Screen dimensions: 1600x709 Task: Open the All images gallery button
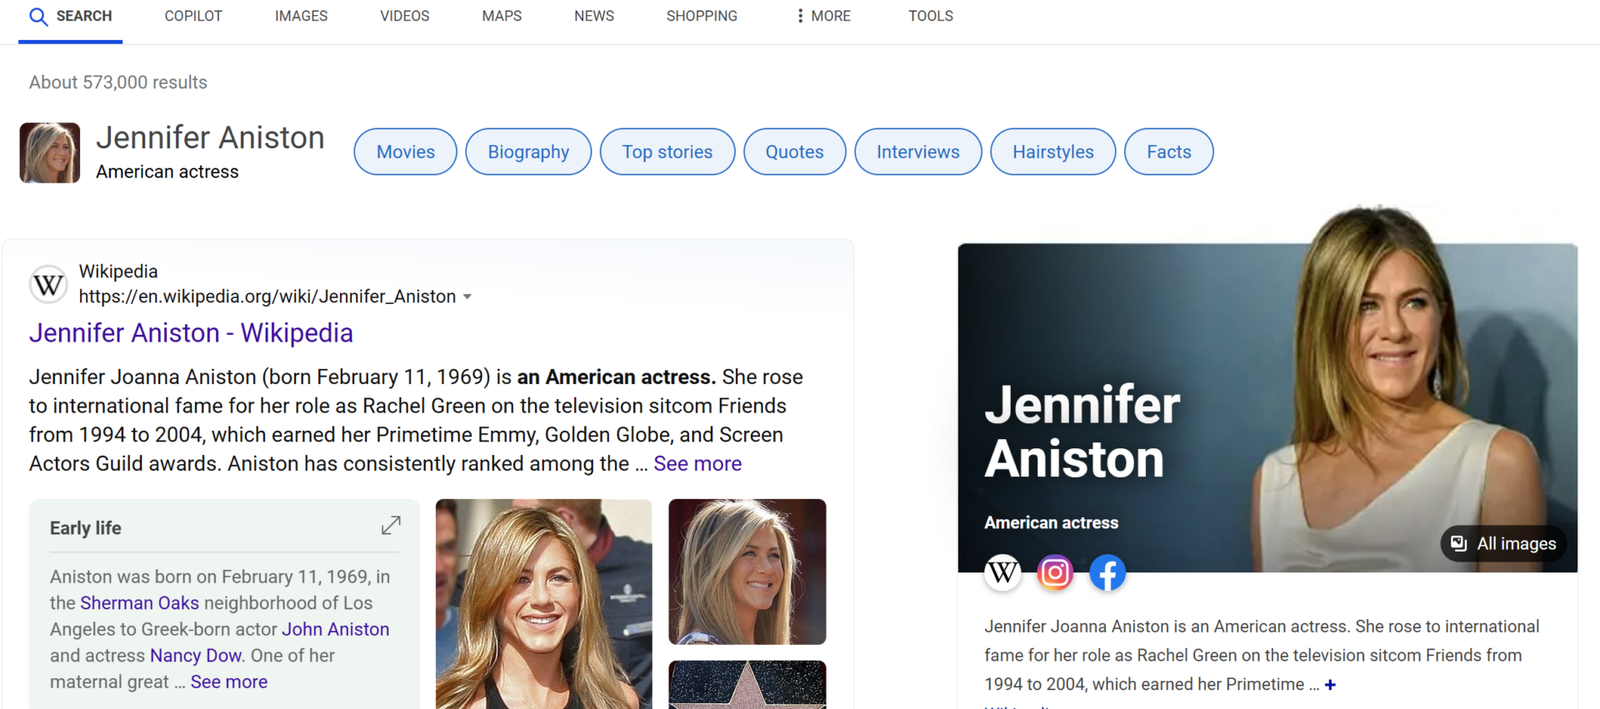tap(1504, 543)
